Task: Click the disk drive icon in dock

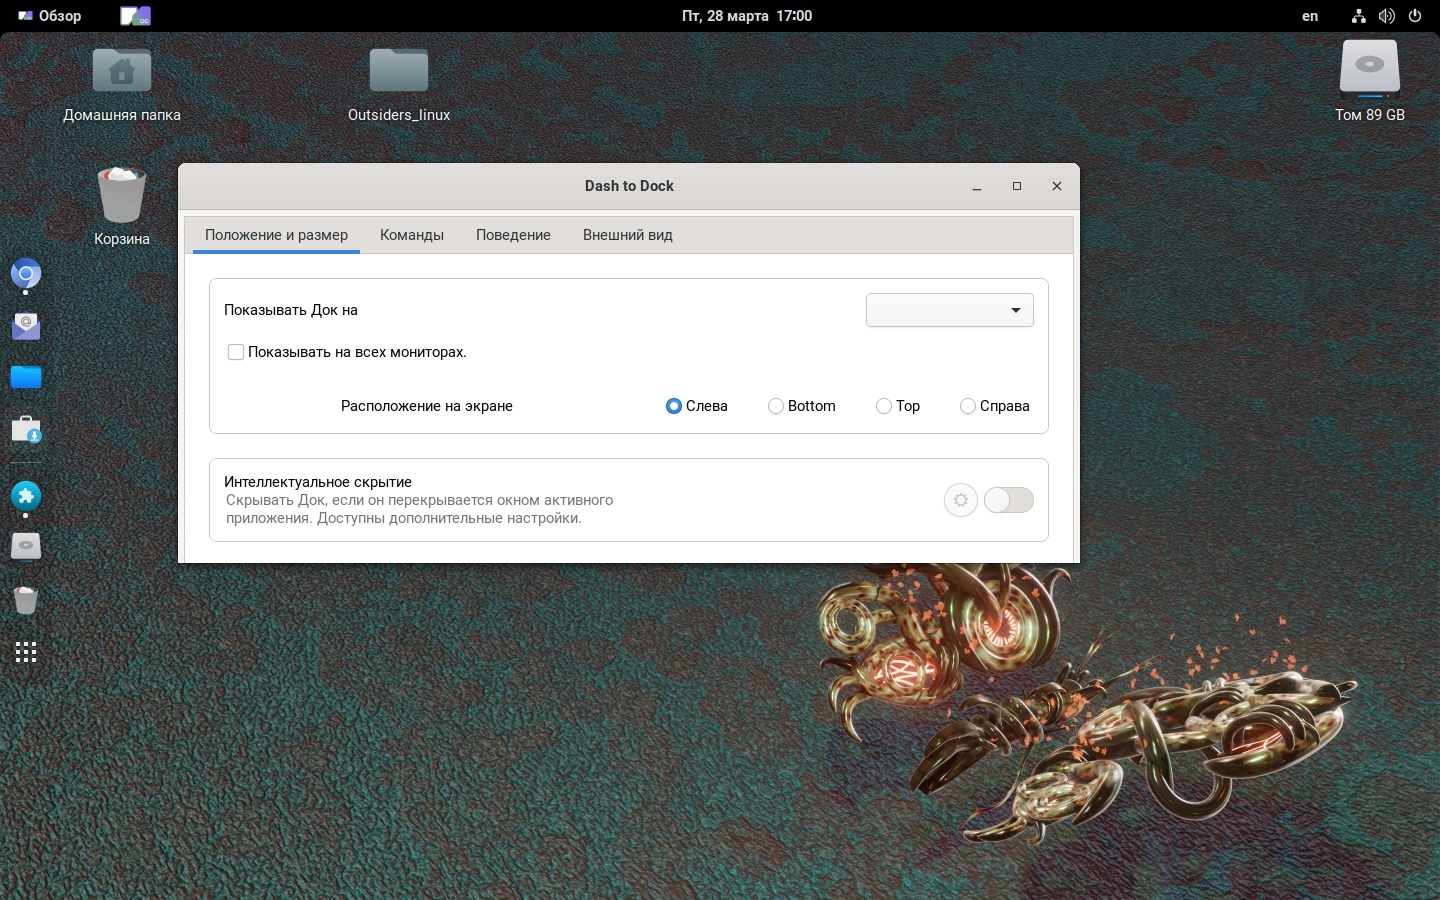Action: (26, 547)
